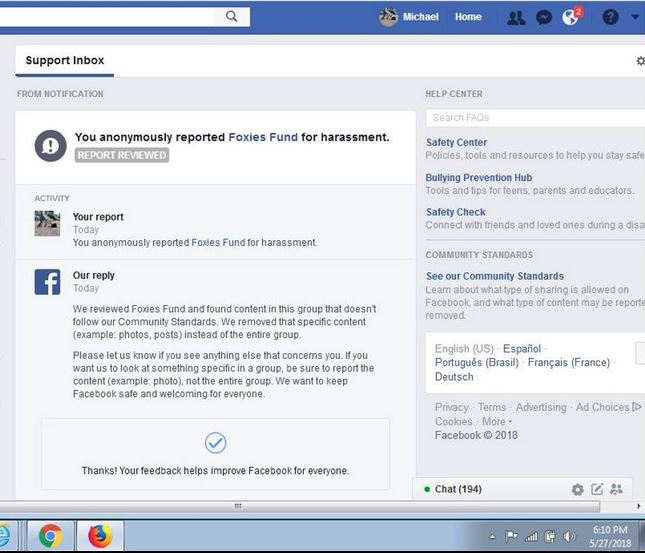
Task: Click the report exclamation icon
Action: (51, 146)
